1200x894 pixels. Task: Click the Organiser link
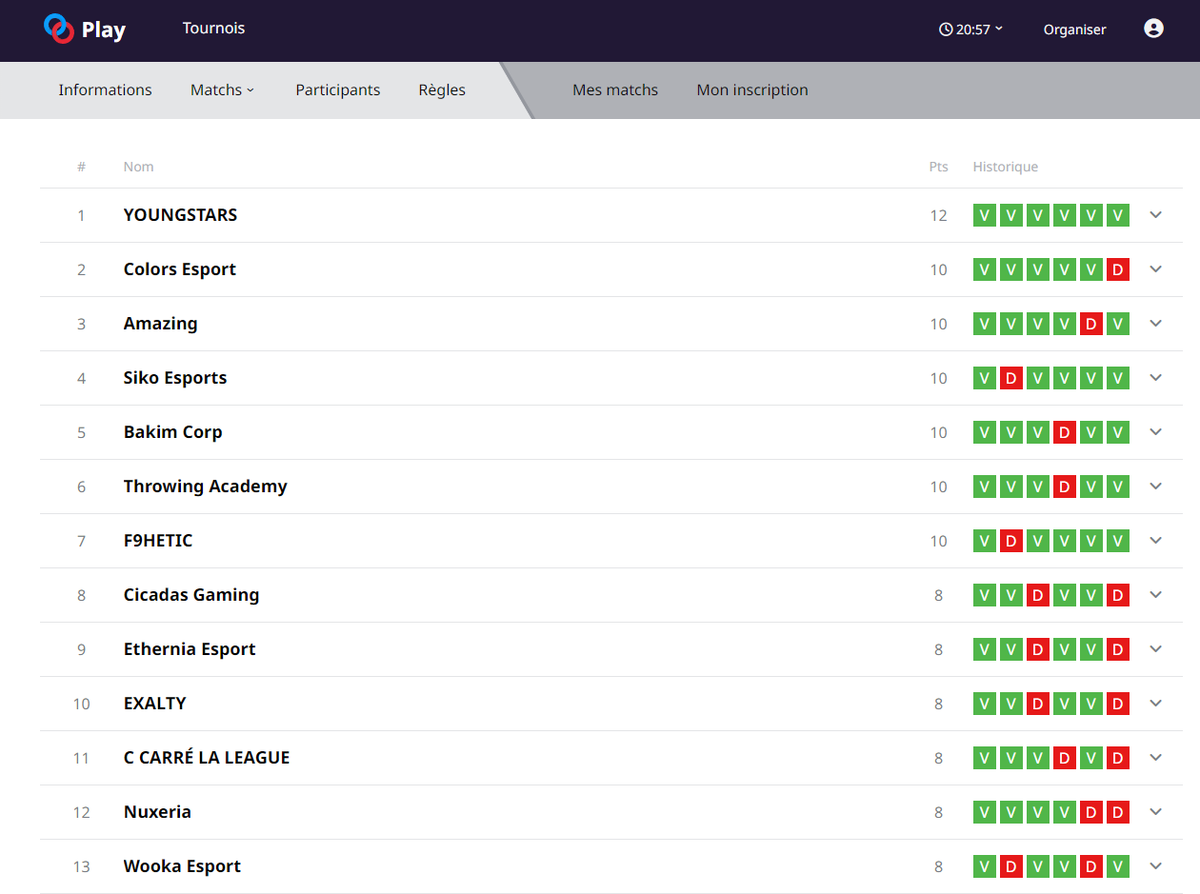1074,30
